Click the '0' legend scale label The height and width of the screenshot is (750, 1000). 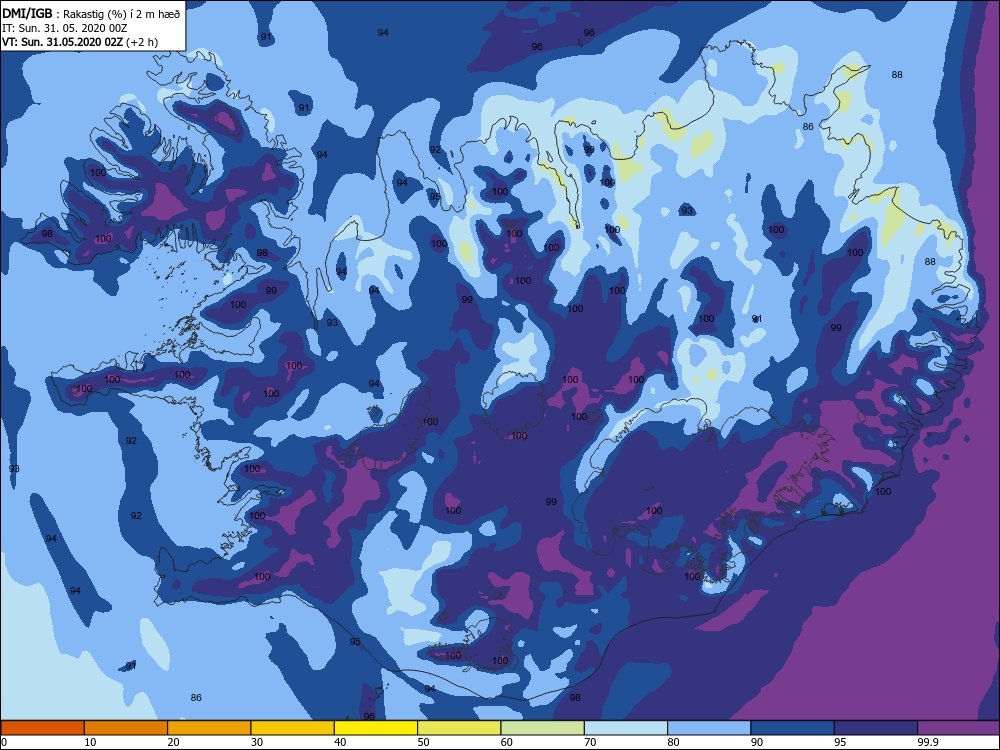pos(4,742)
